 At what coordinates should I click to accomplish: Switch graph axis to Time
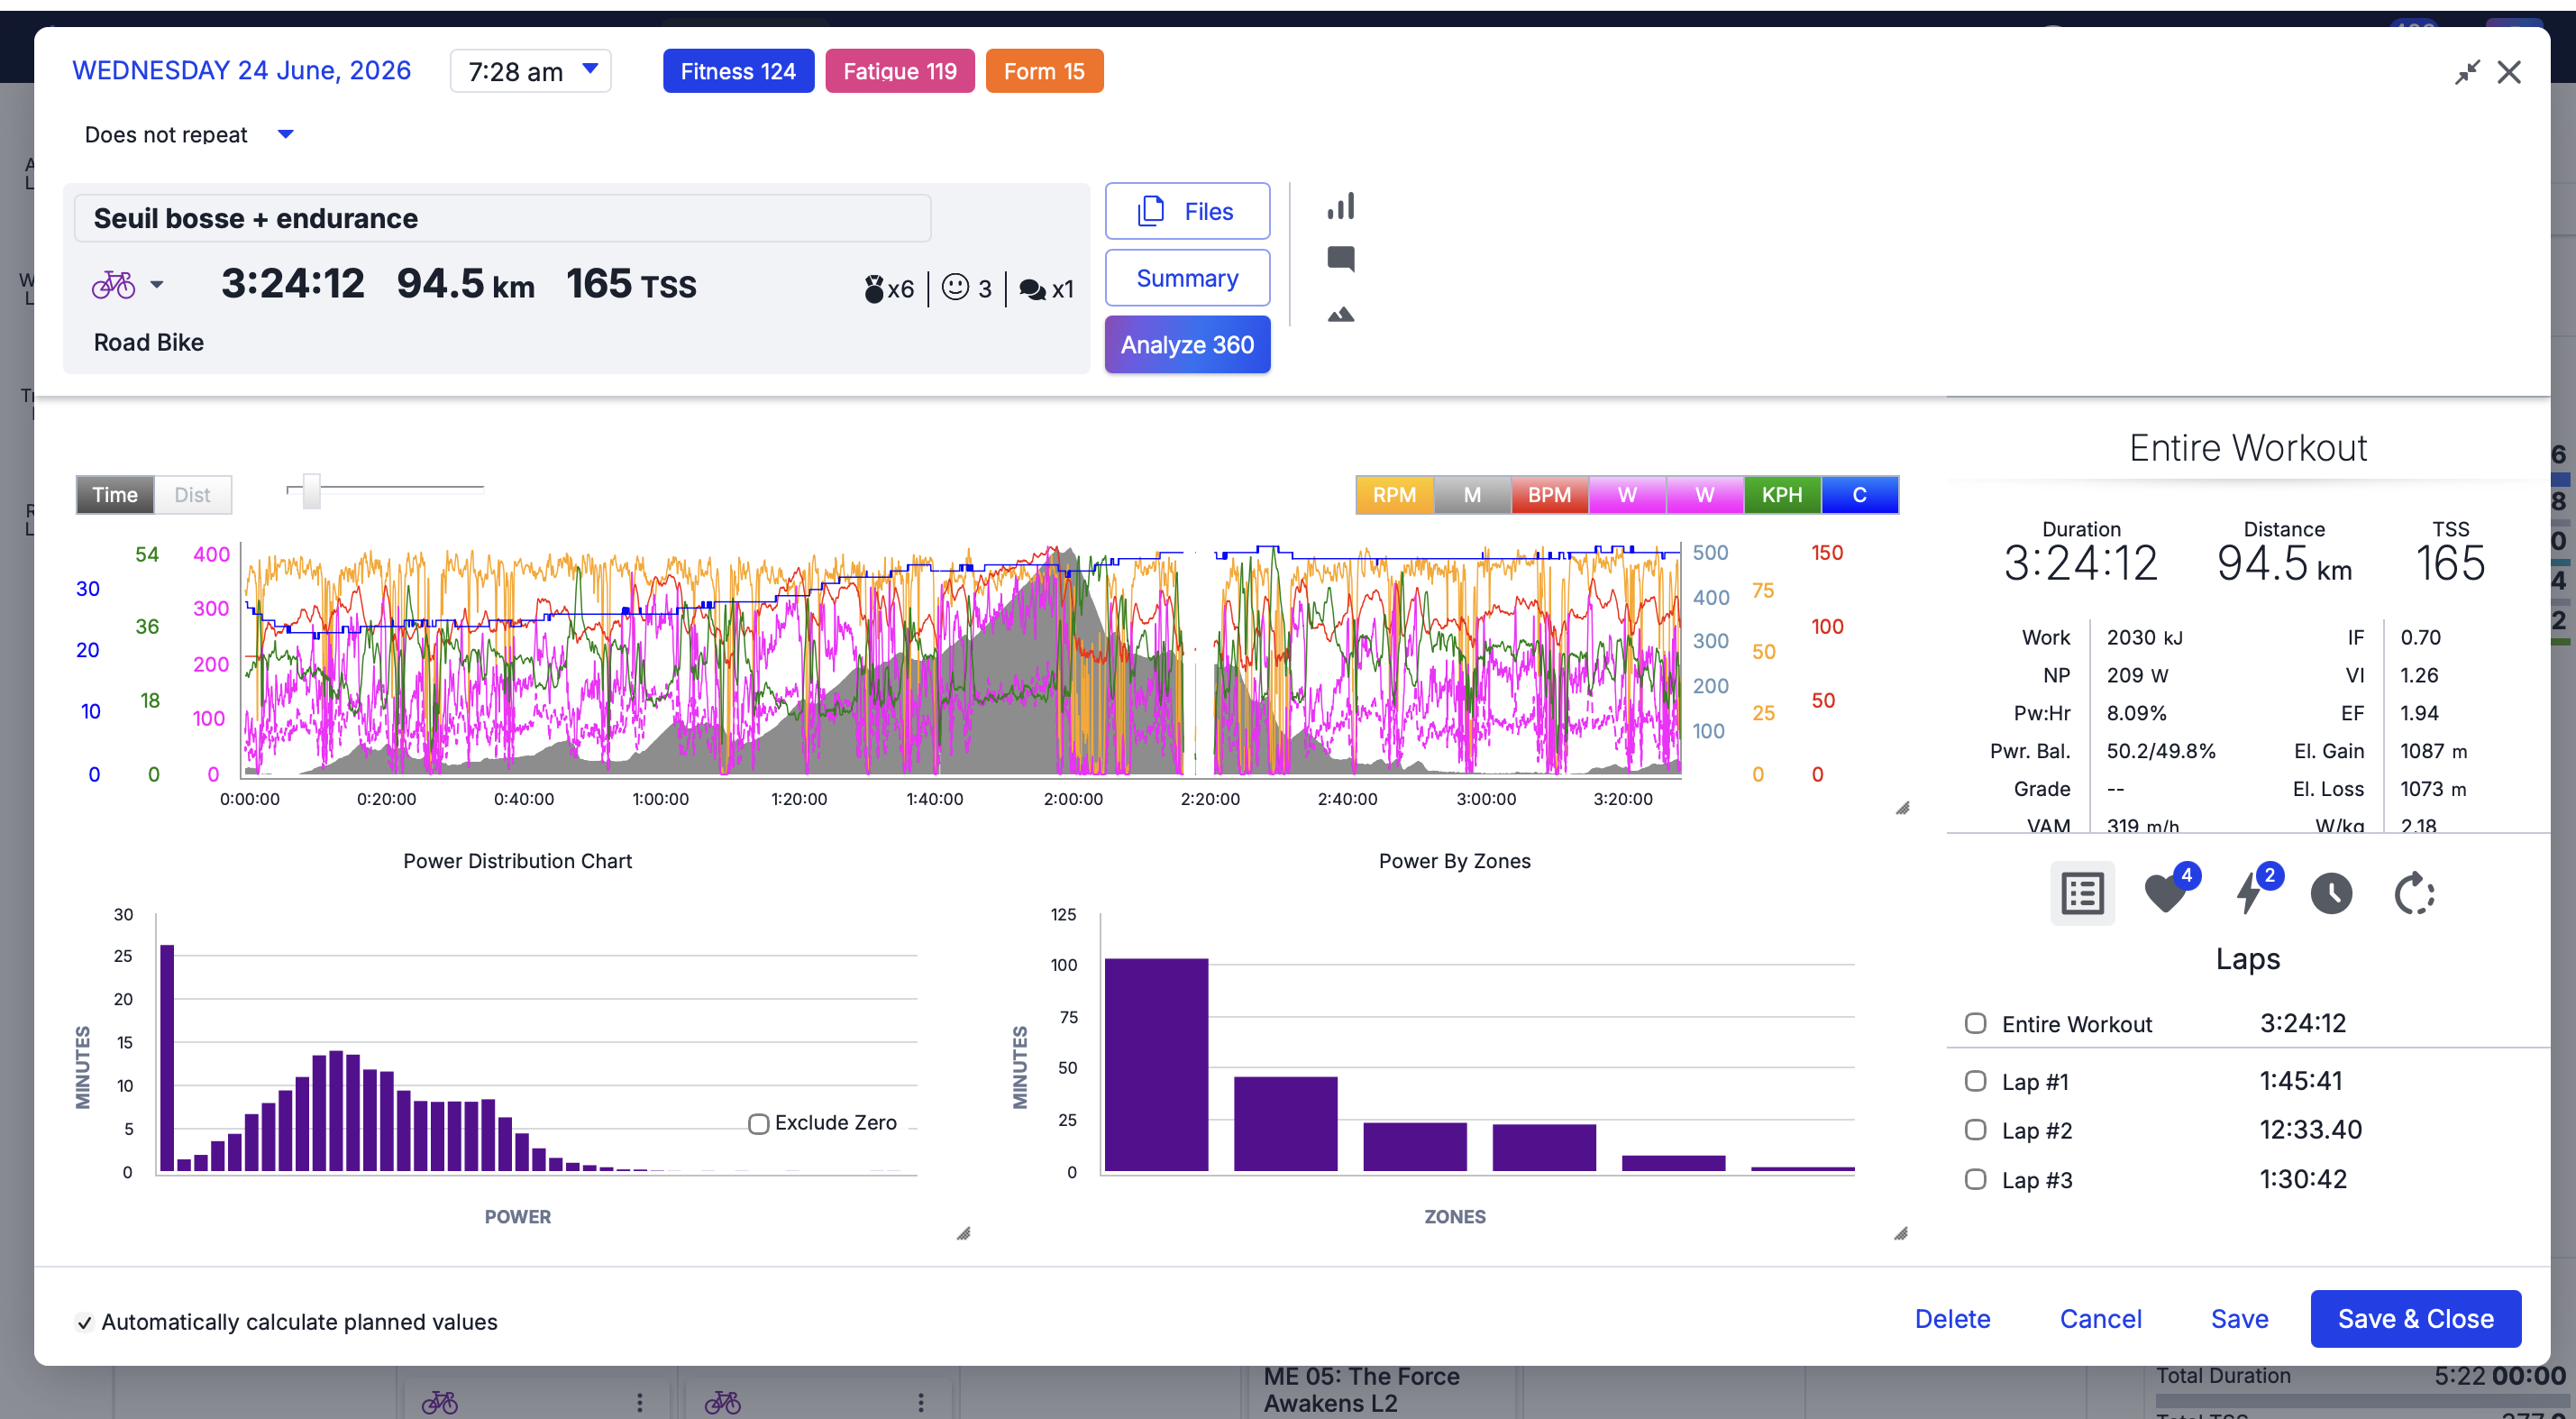115,495
